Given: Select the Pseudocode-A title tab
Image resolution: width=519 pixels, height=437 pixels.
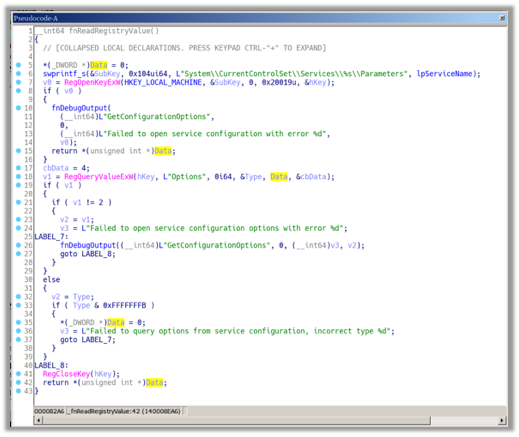Looking at the screenshot, I should pyautogui.click(x=36, y=18).
